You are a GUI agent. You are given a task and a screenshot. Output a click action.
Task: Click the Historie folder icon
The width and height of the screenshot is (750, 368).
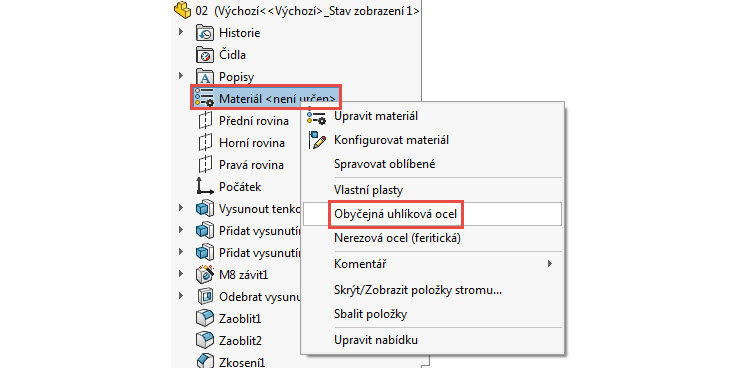[x=205, y=33]
